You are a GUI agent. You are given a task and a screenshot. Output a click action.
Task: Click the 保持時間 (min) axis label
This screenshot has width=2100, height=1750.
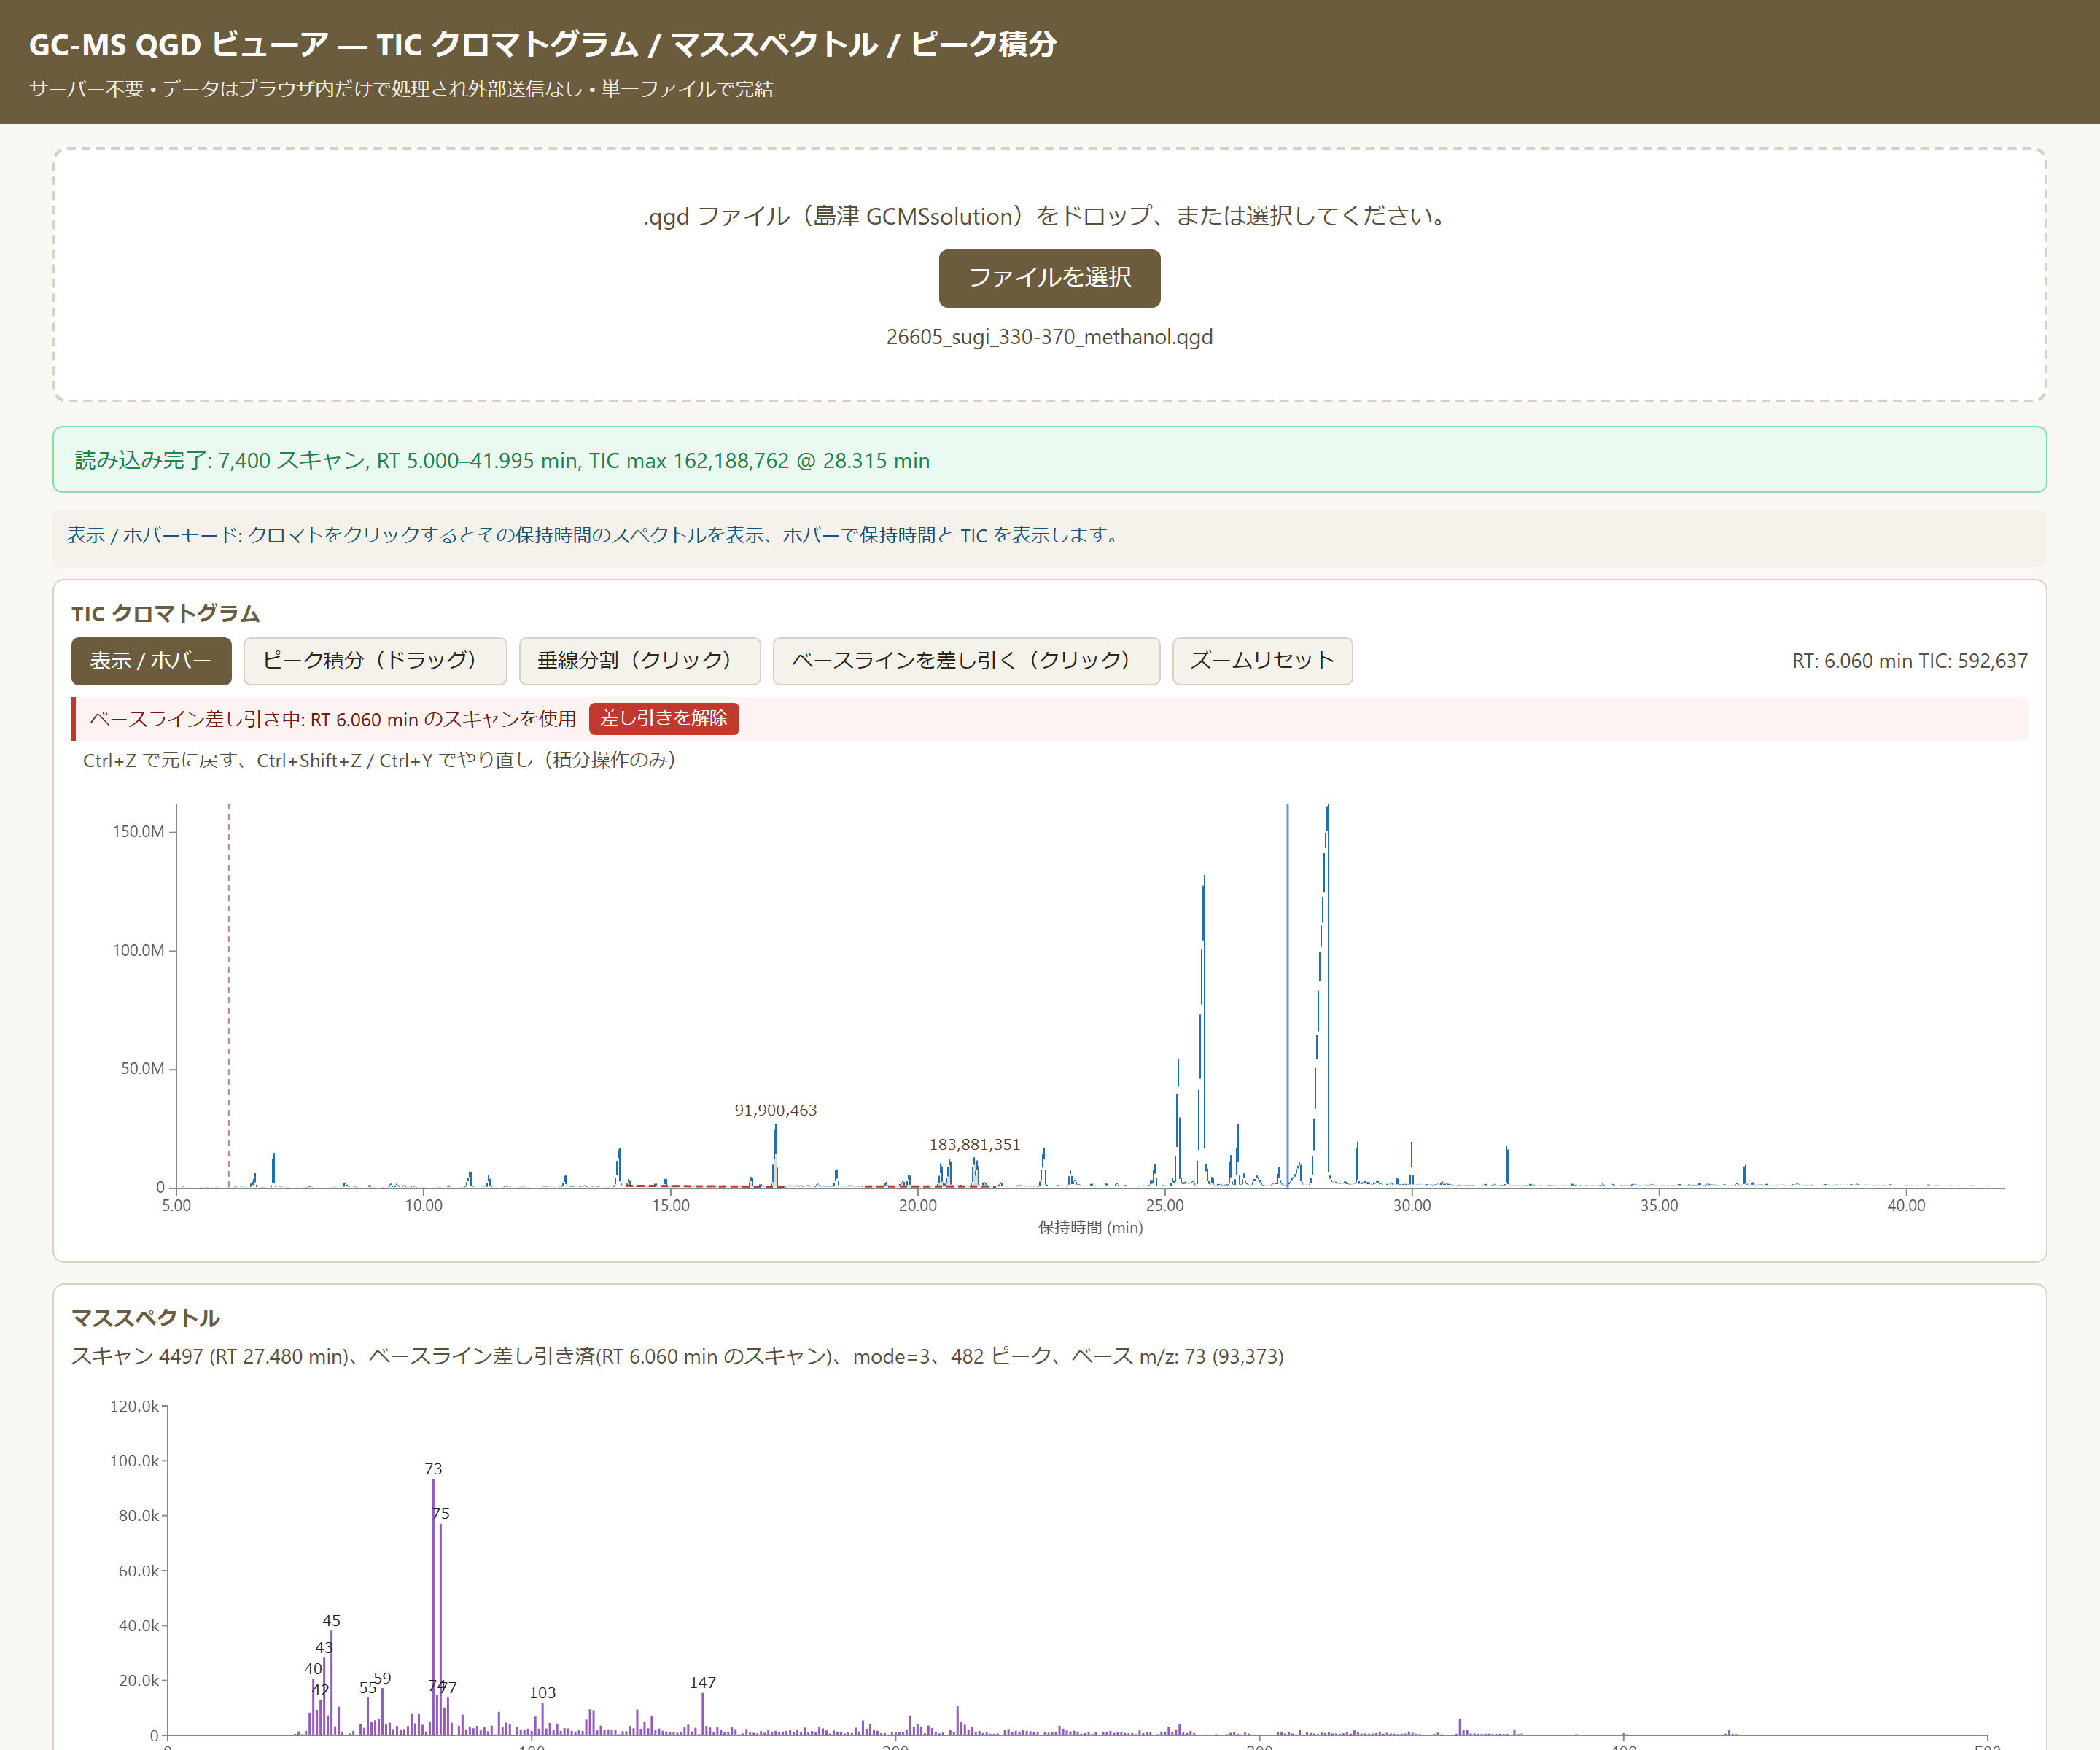coord(1090,1227)
